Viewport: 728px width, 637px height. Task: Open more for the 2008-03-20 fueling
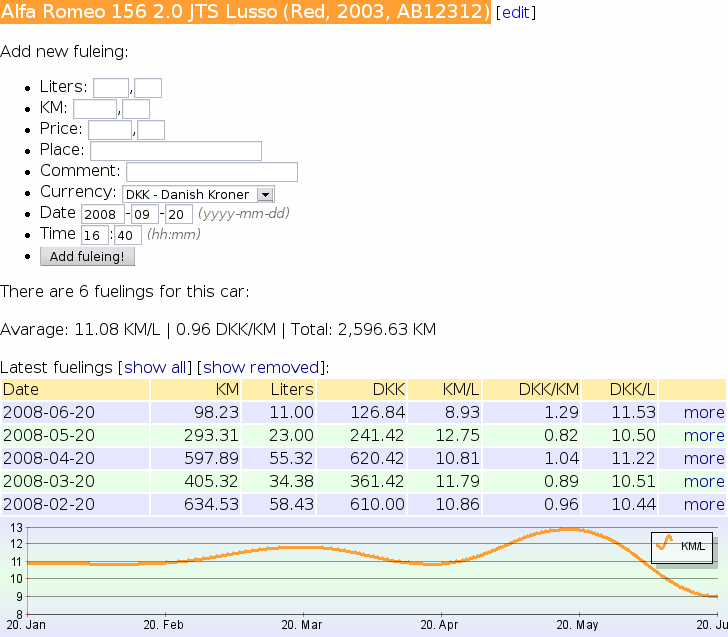pos(704,481)
